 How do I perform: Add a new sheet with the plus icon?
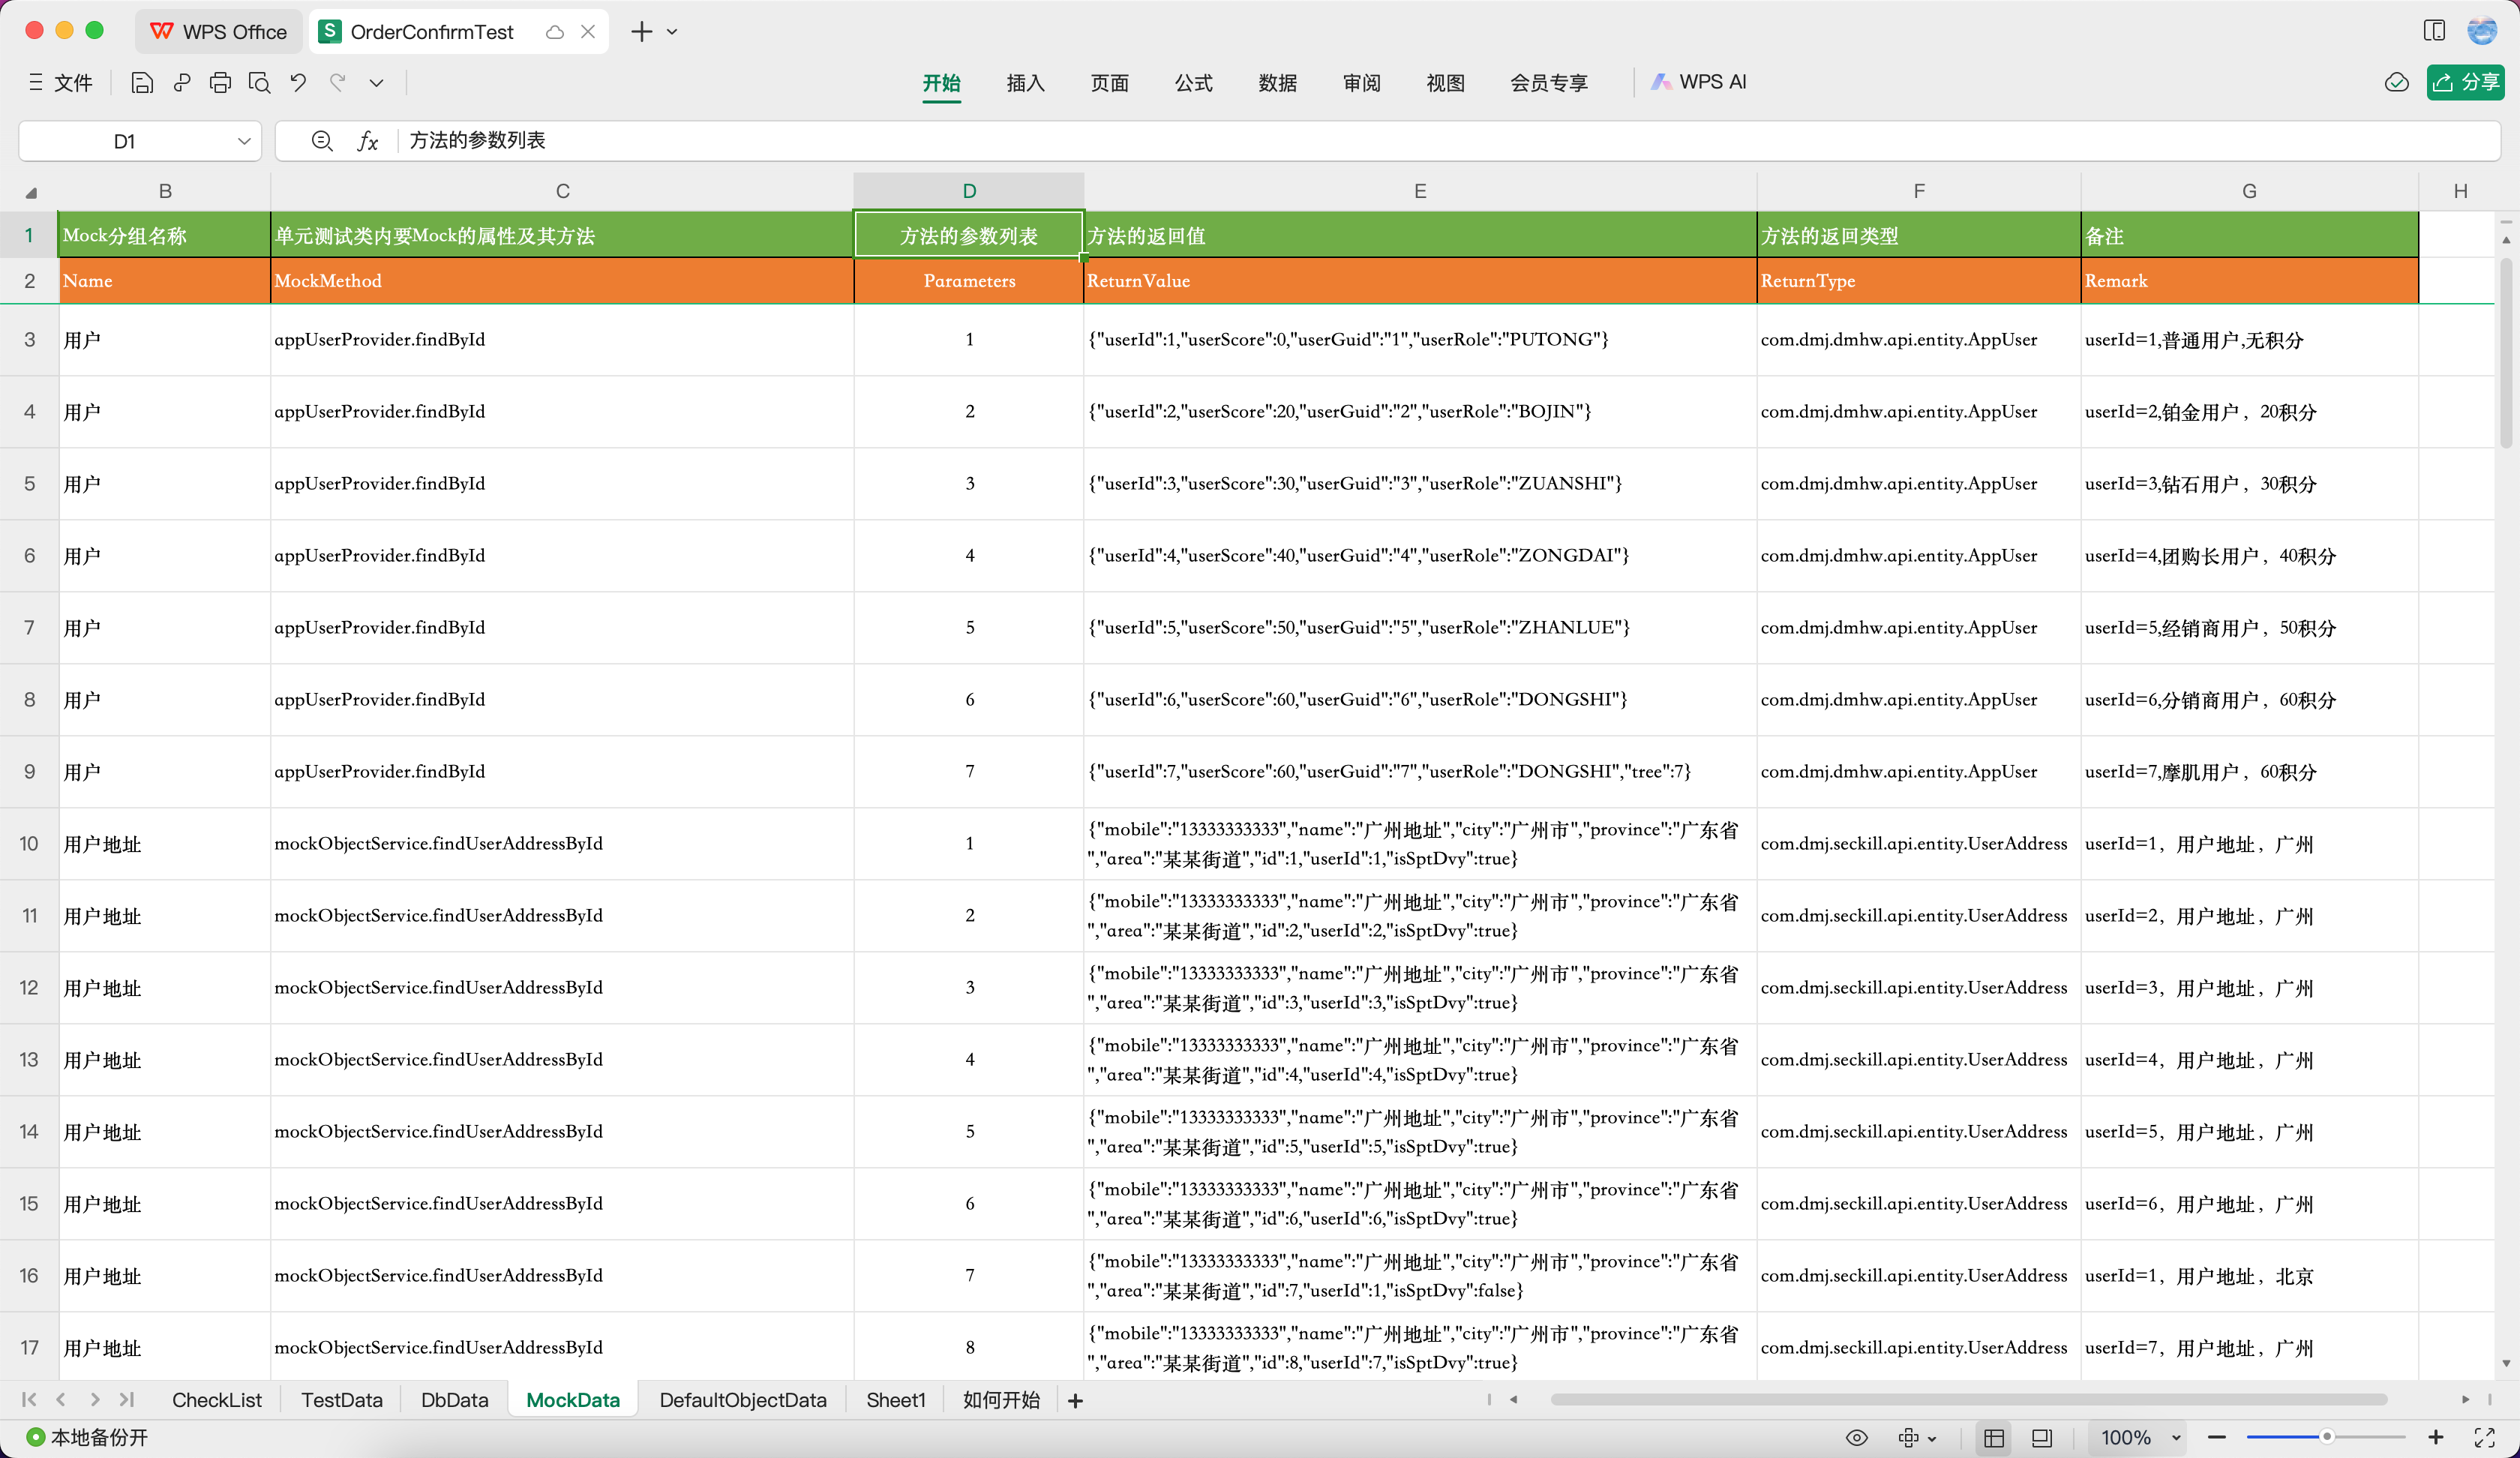[x=1075, y=1400]
